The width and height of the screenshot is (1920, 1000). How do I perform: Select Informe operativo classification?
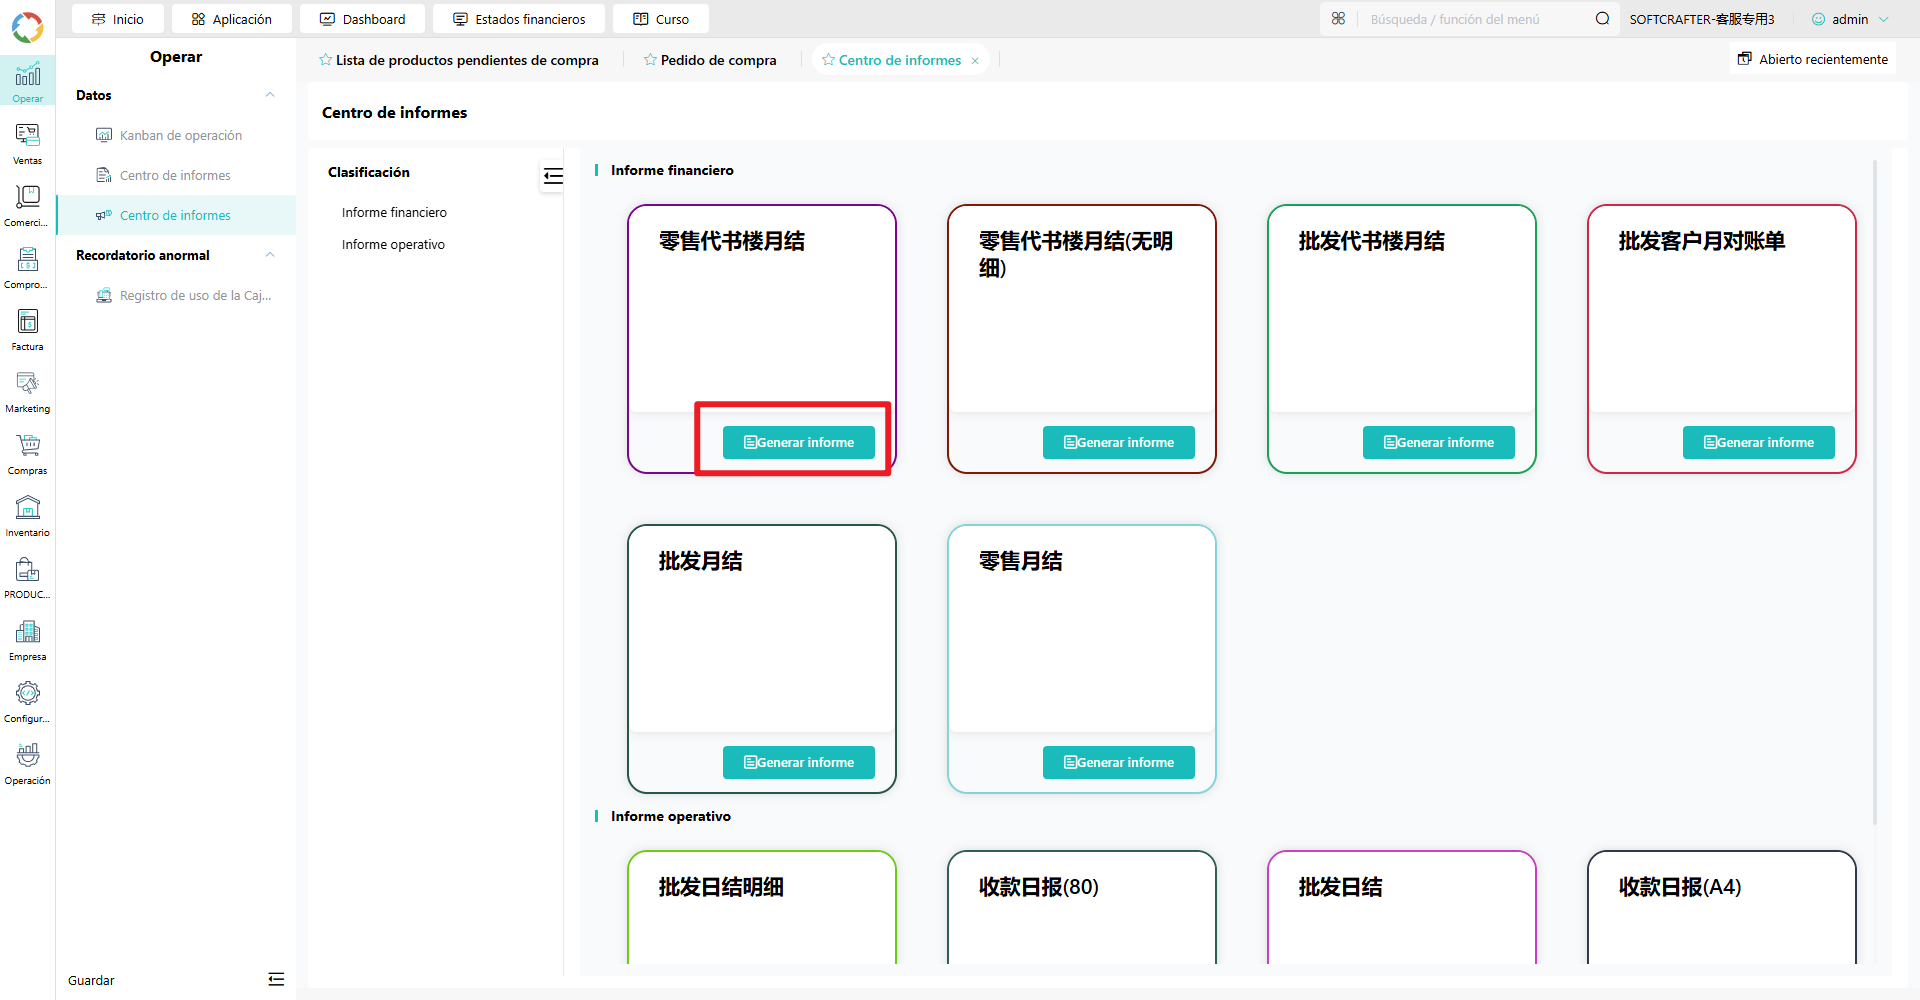(393, 244)
